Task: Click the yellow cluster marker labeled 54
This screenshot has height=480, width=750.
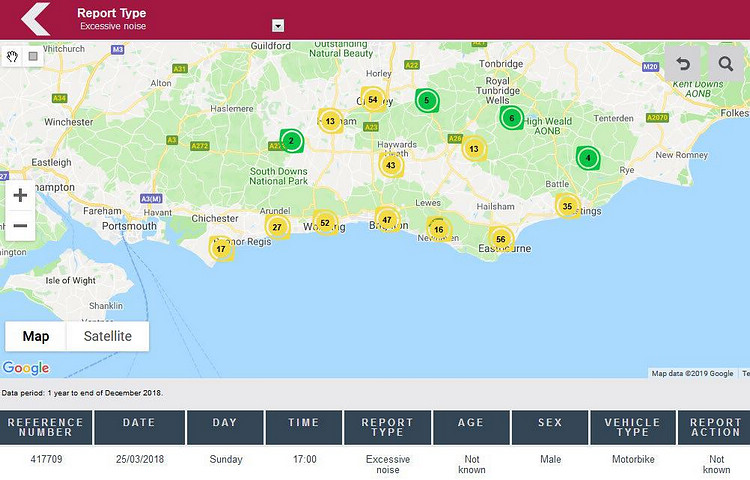Action: (373, 100)
